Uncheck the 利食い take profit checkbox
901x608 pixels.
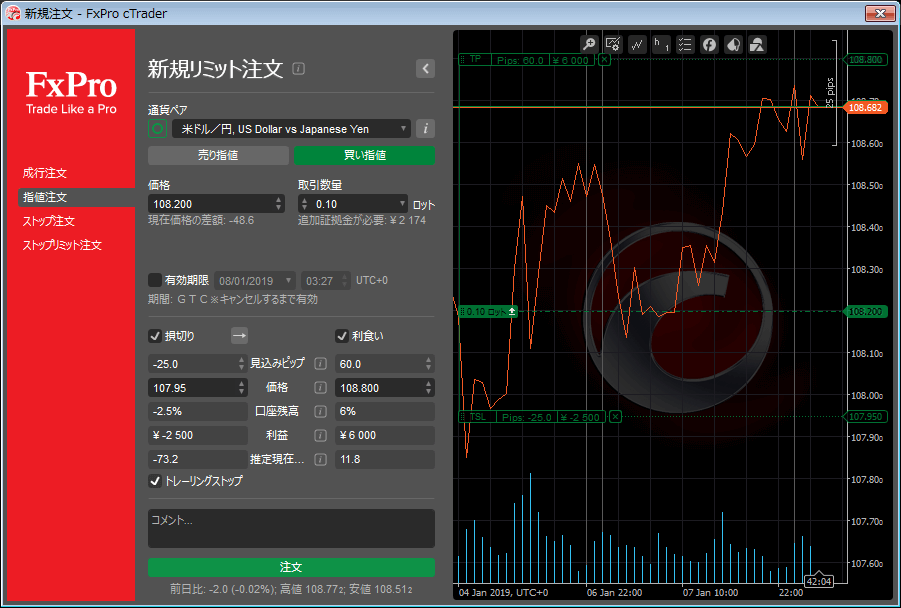[x=342, y=336]
